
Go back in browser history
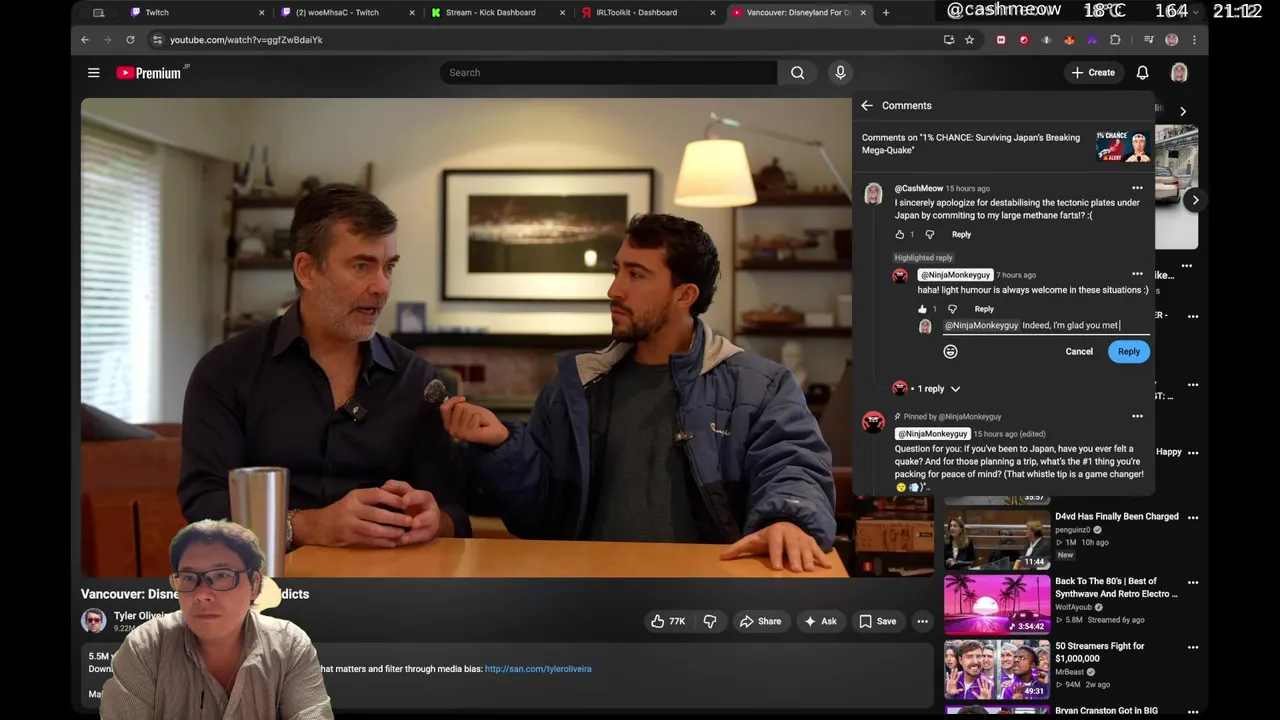(85, 40)
